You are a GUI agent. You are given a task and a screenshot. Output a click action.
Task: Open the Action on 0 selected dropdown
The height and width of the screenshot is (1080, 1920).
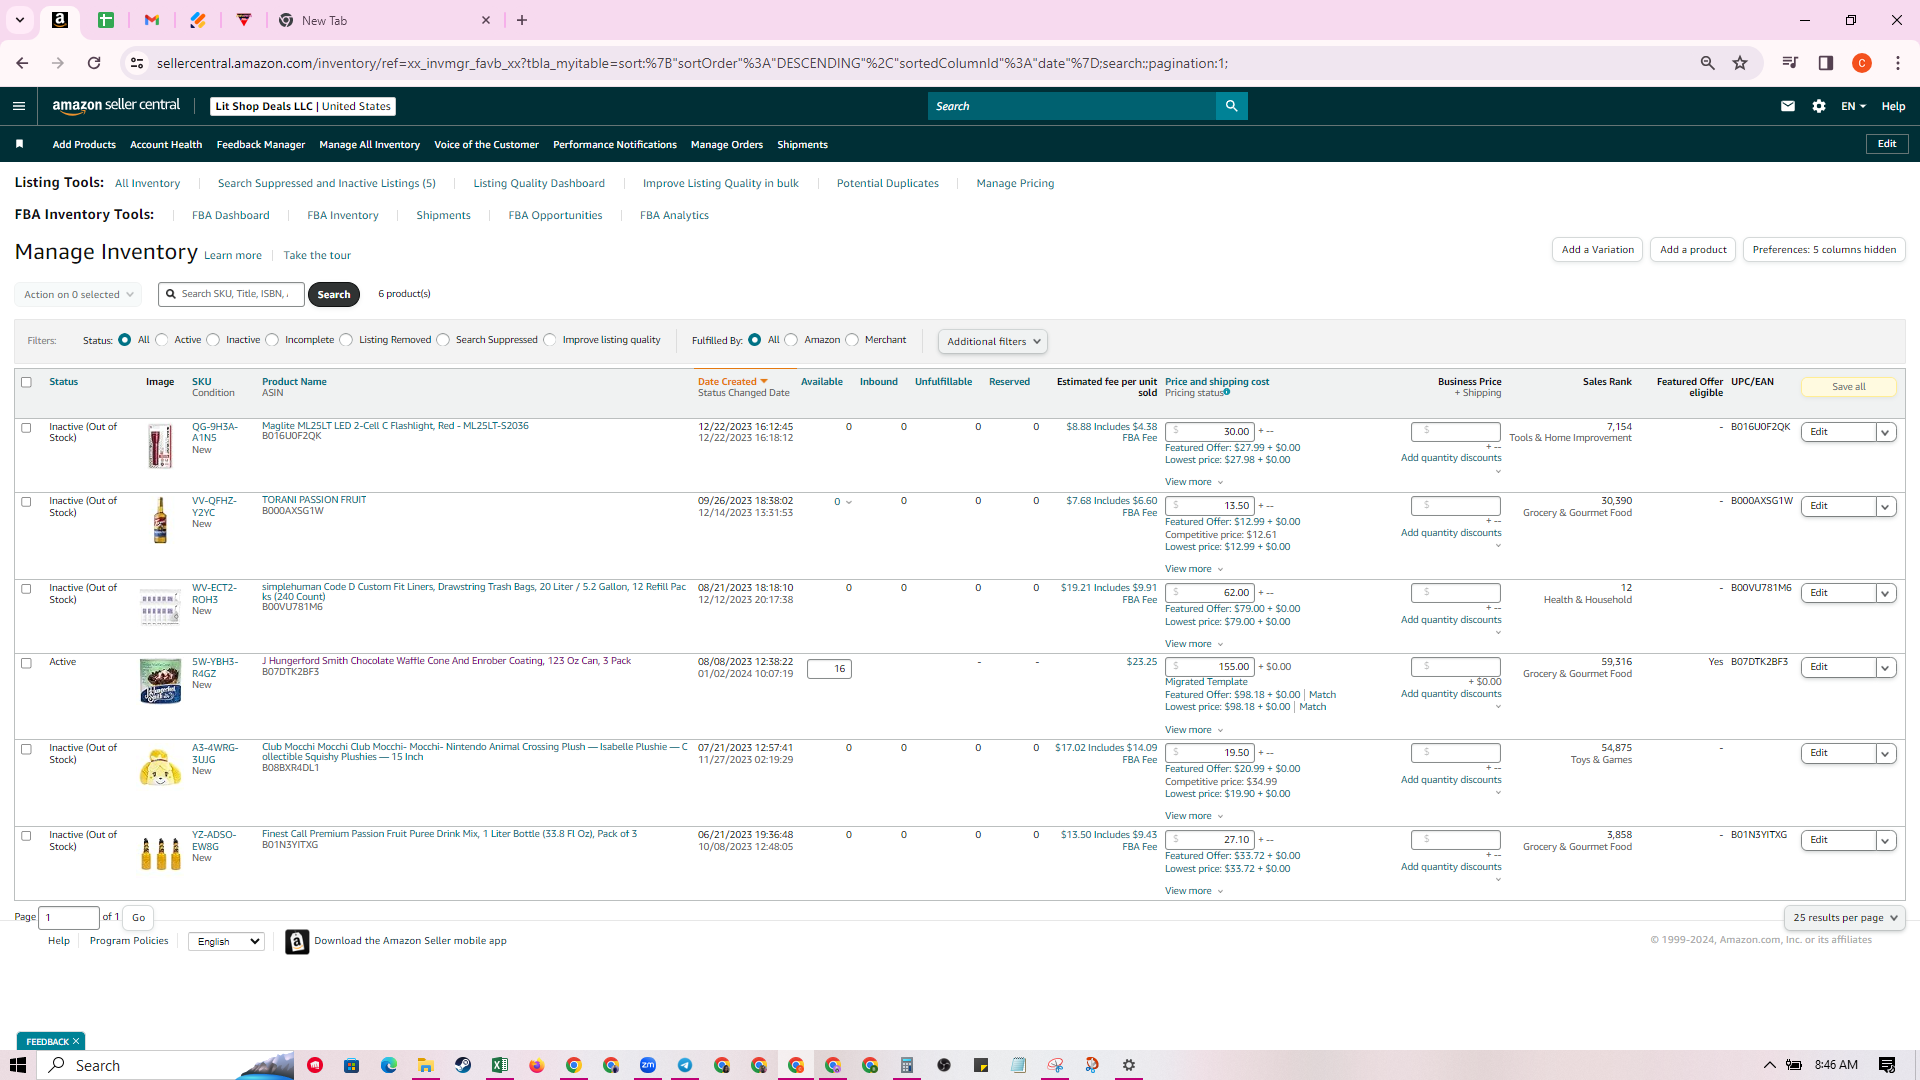click(78, 295)
